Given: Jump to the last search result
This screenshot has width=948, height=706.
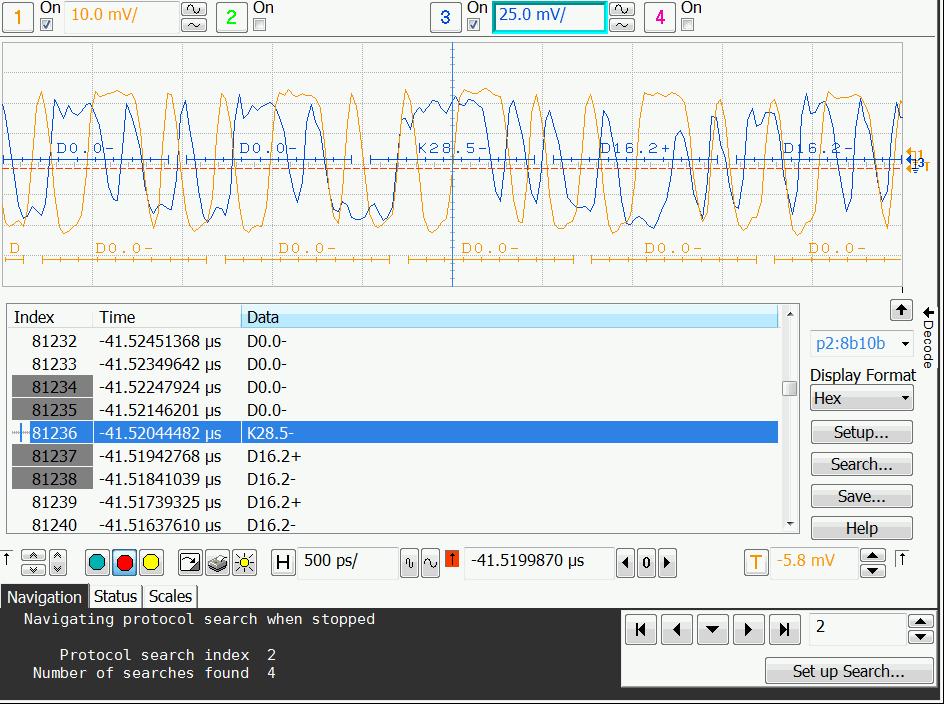Looking at the screenshot, I should tap(785, 630).
